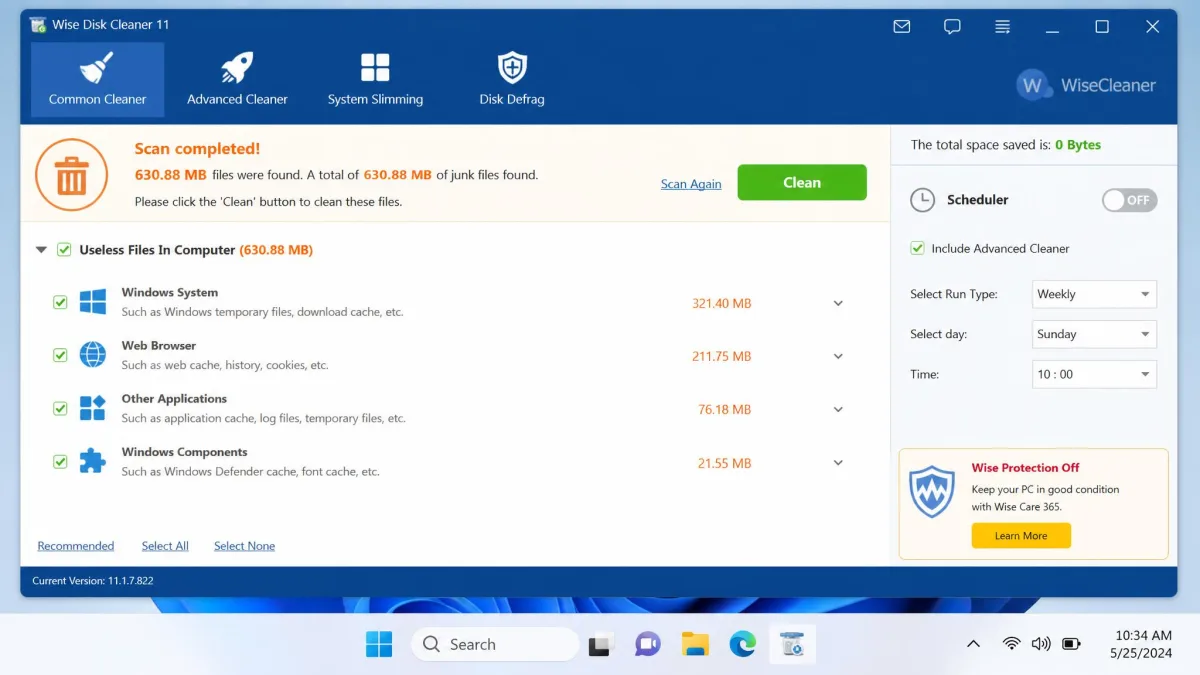Collapse the Useless Files In Computer group
The image size is (1200, 675).
pyautogui.click(x=41, y=250)
